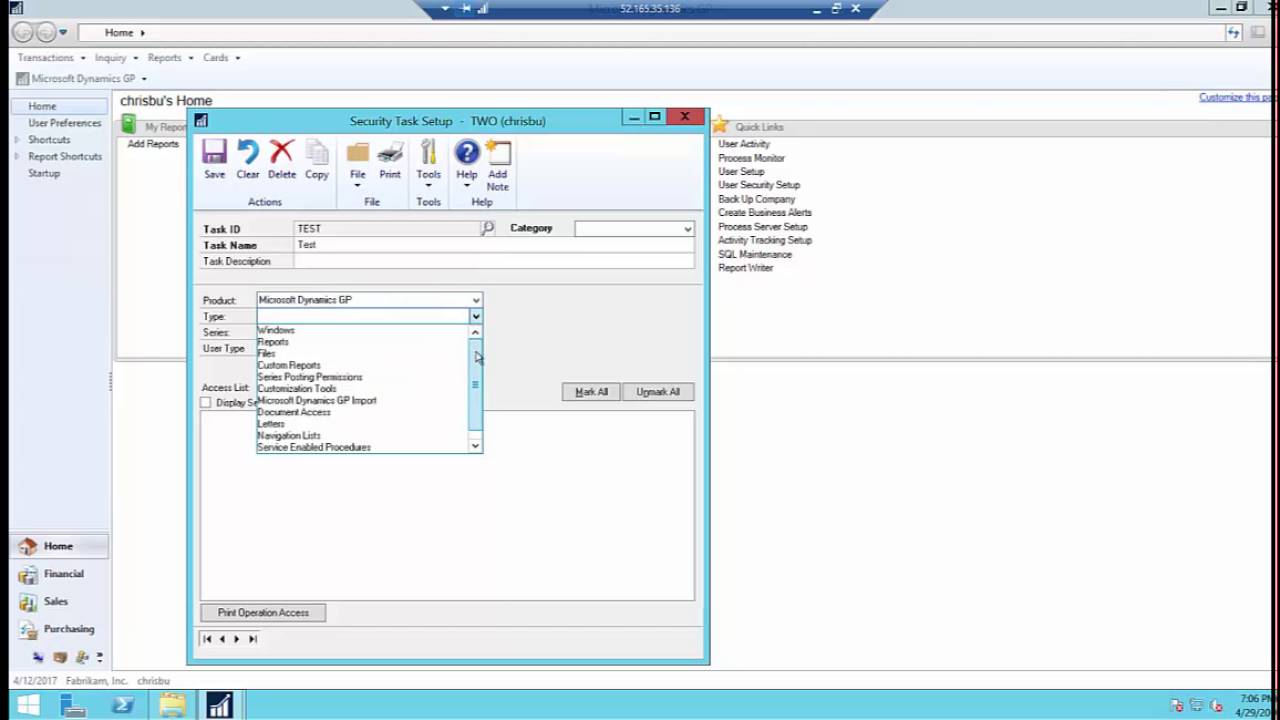1280x720 pixels.
Task: Open User Activity quick link
Action: (x=744, y=144)
